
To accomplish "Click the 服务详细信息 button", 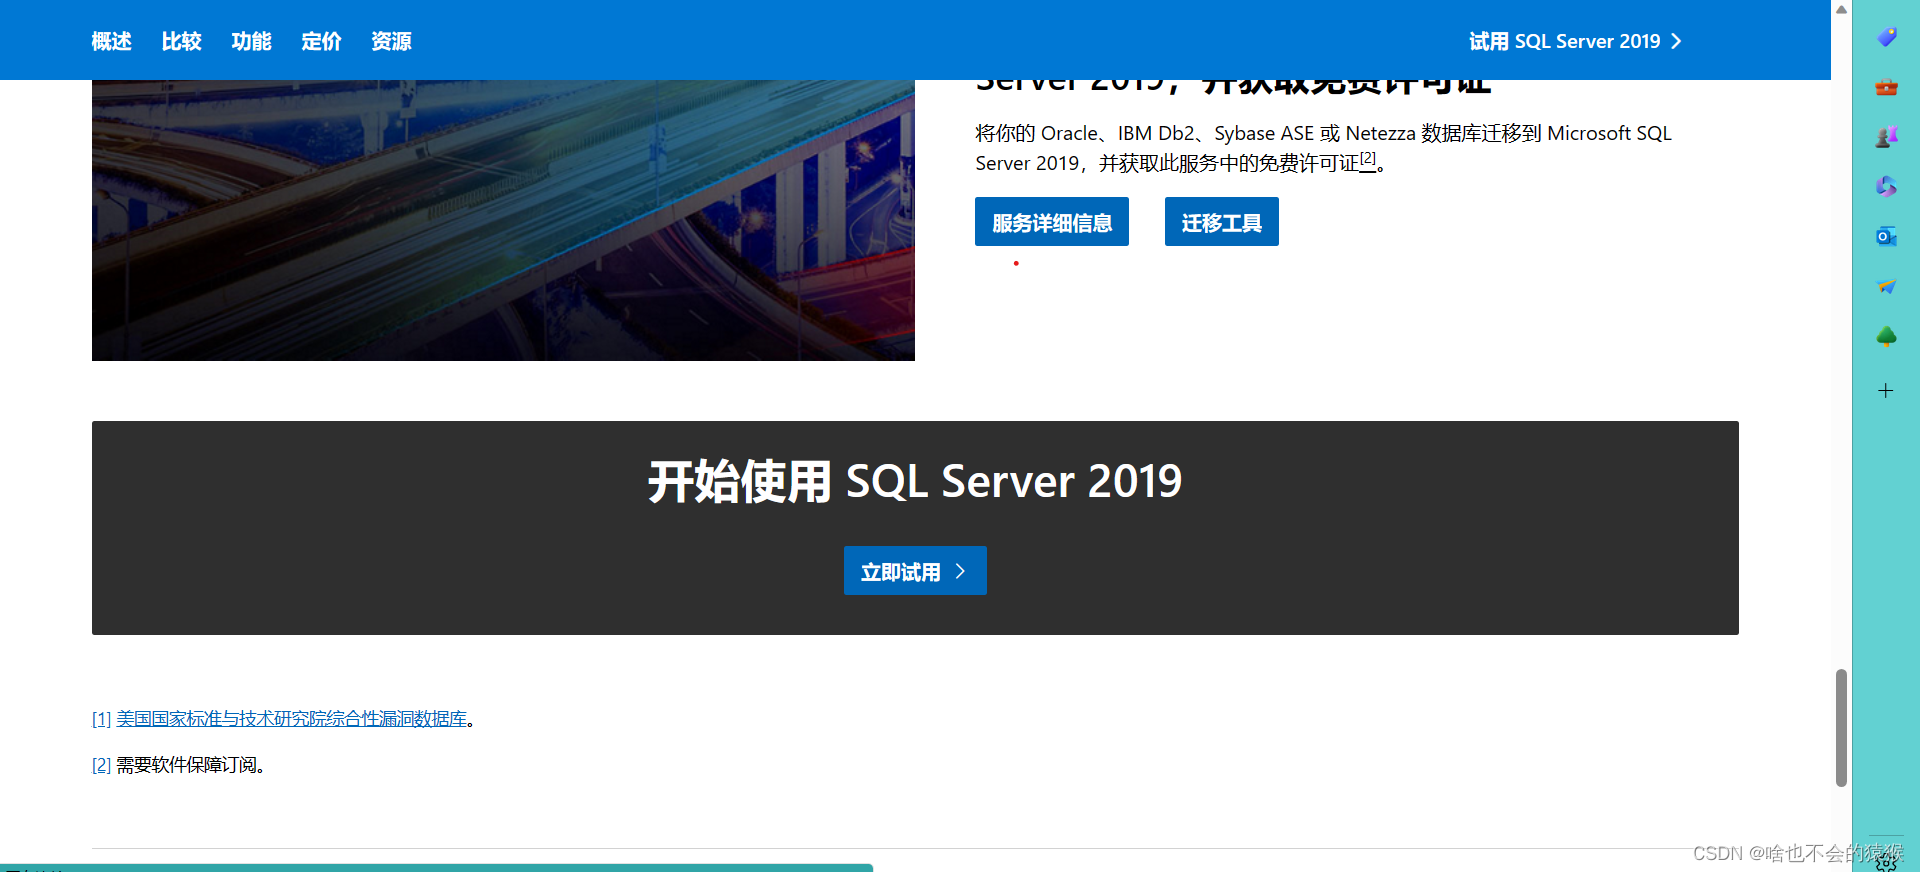I will tap(1052, 221).
